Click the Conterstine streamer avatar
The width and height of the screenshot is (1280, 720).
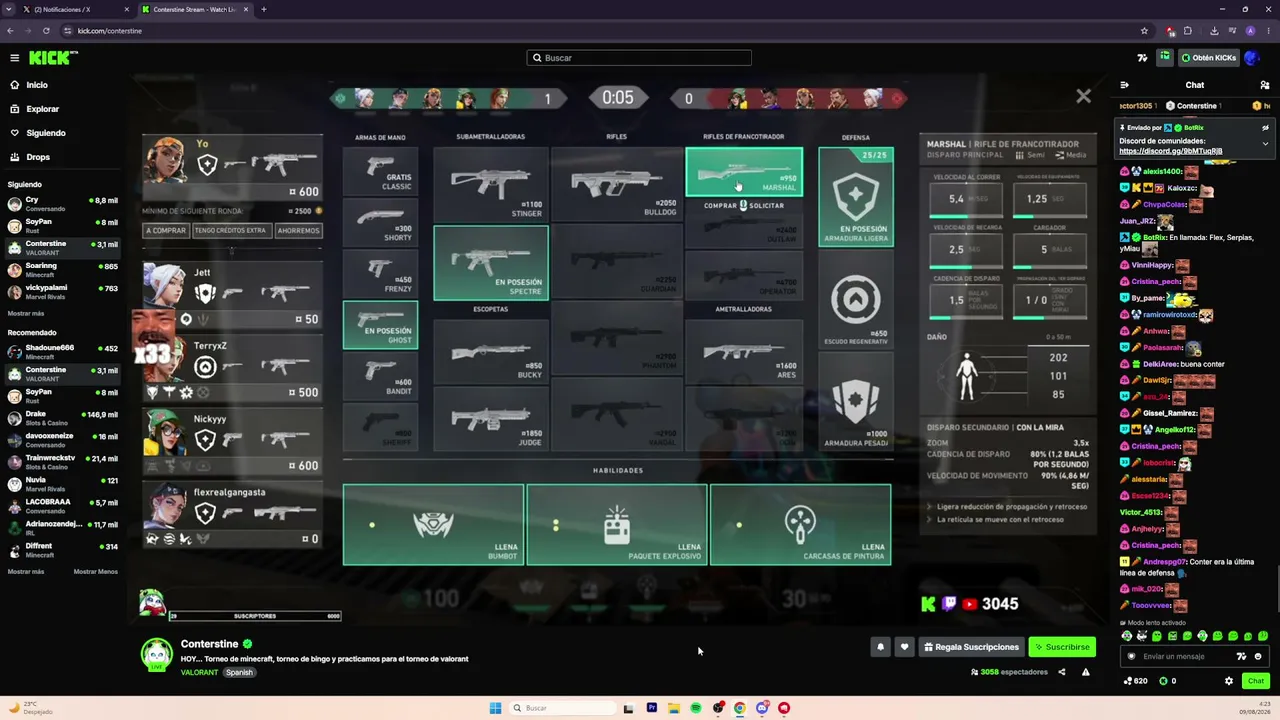click(x=157, y=654)
